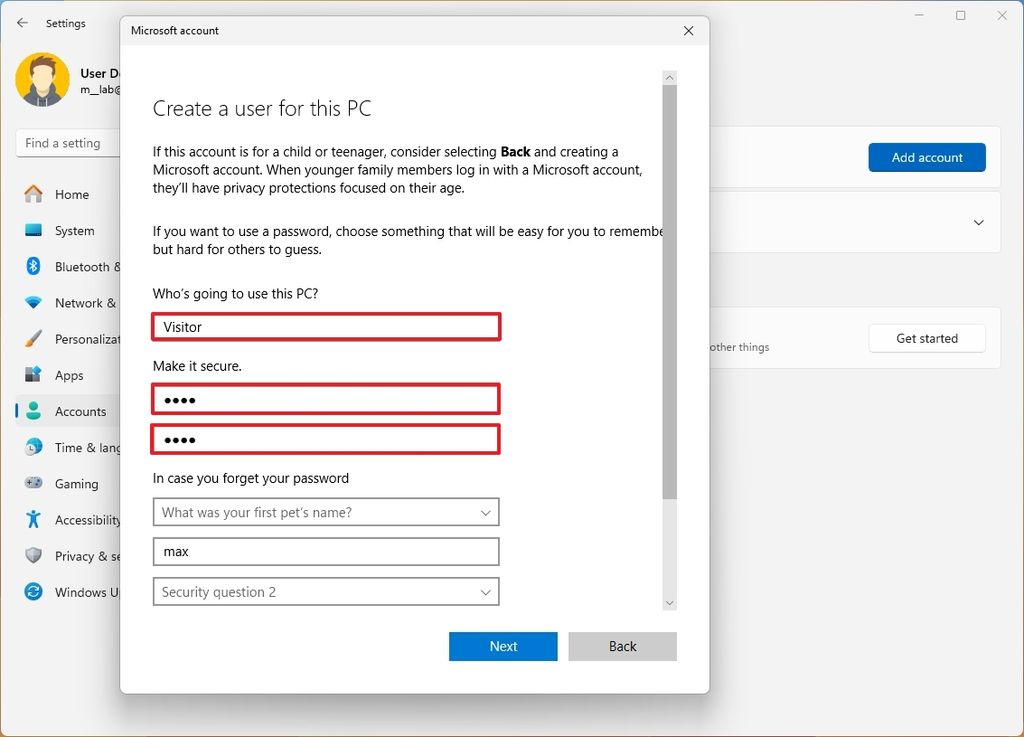Click the security answer field containing max
This screenshot has height=737, width=1024.
pyautogui.click(x=326, y=552)
